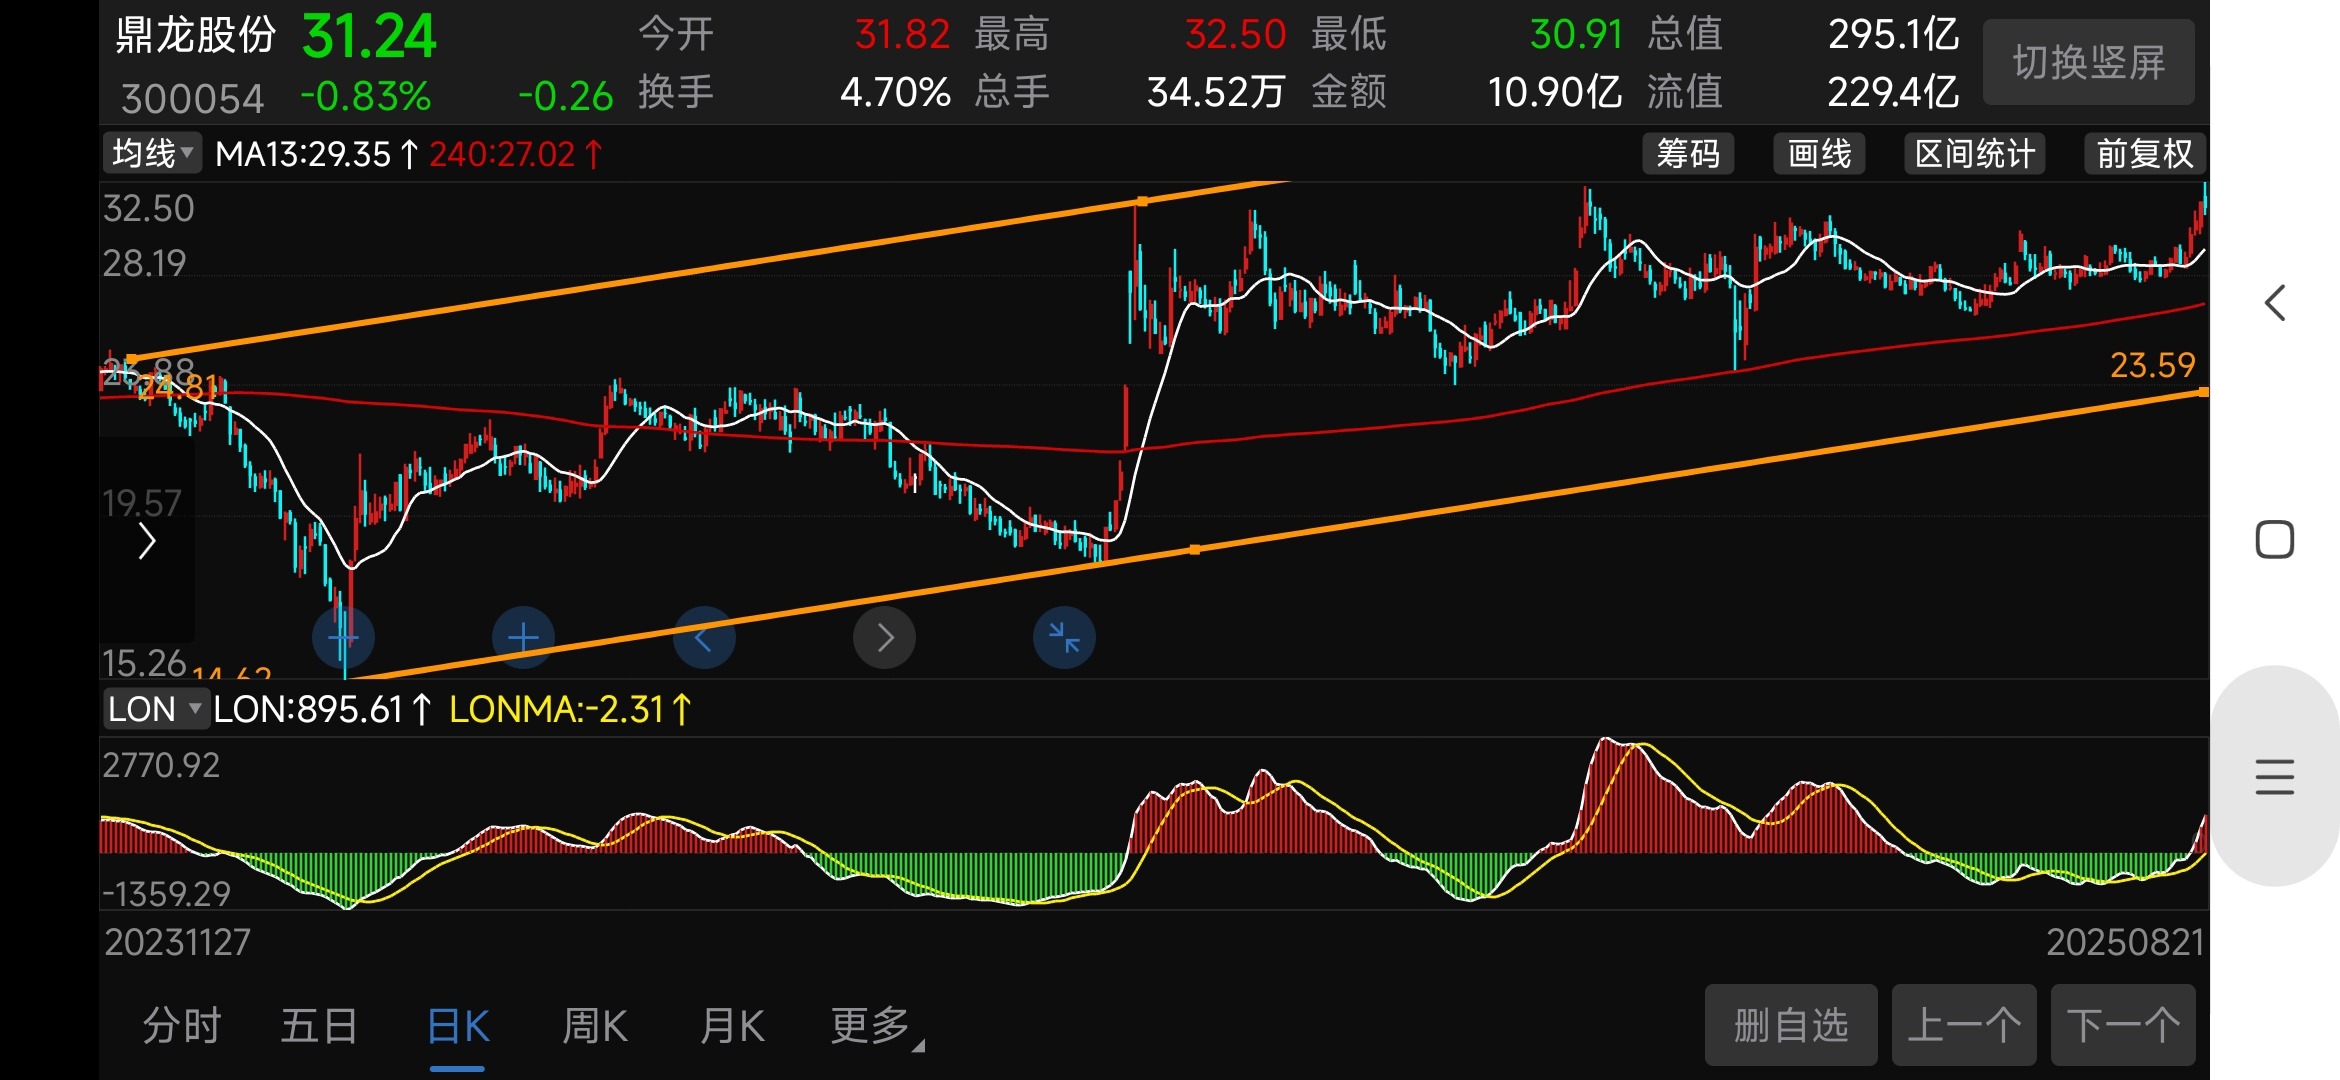The image size is (2340, 1080).
Task: Switch to 分时 tab
Action: [x=181, y=1026]
